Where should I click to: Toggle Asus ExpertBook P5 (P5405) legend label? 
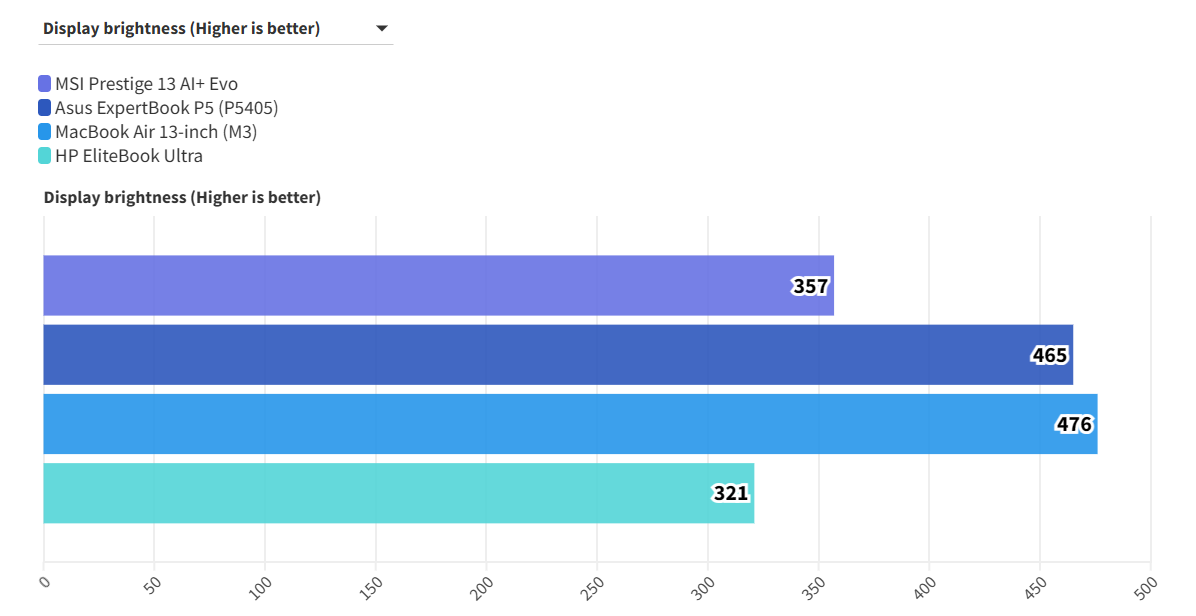pyautogui.click(x=166, y=108)
